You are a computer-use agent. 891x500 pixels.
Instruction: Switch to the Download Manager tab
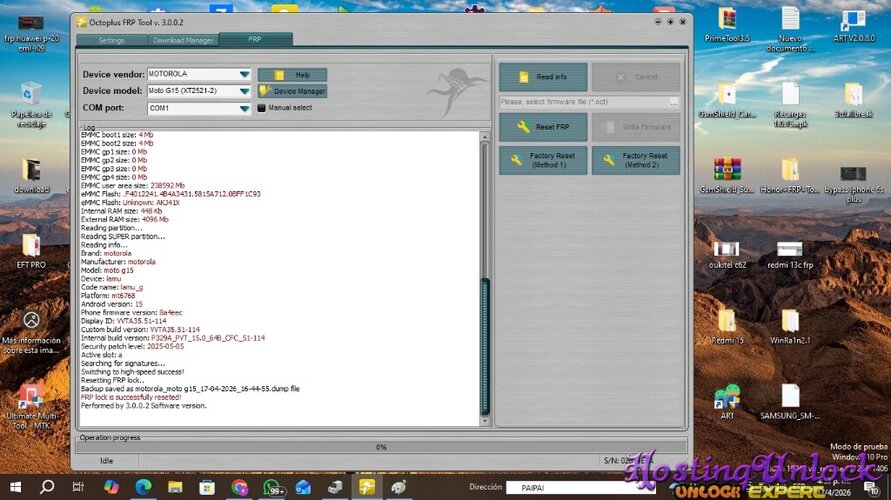[183, 40]
